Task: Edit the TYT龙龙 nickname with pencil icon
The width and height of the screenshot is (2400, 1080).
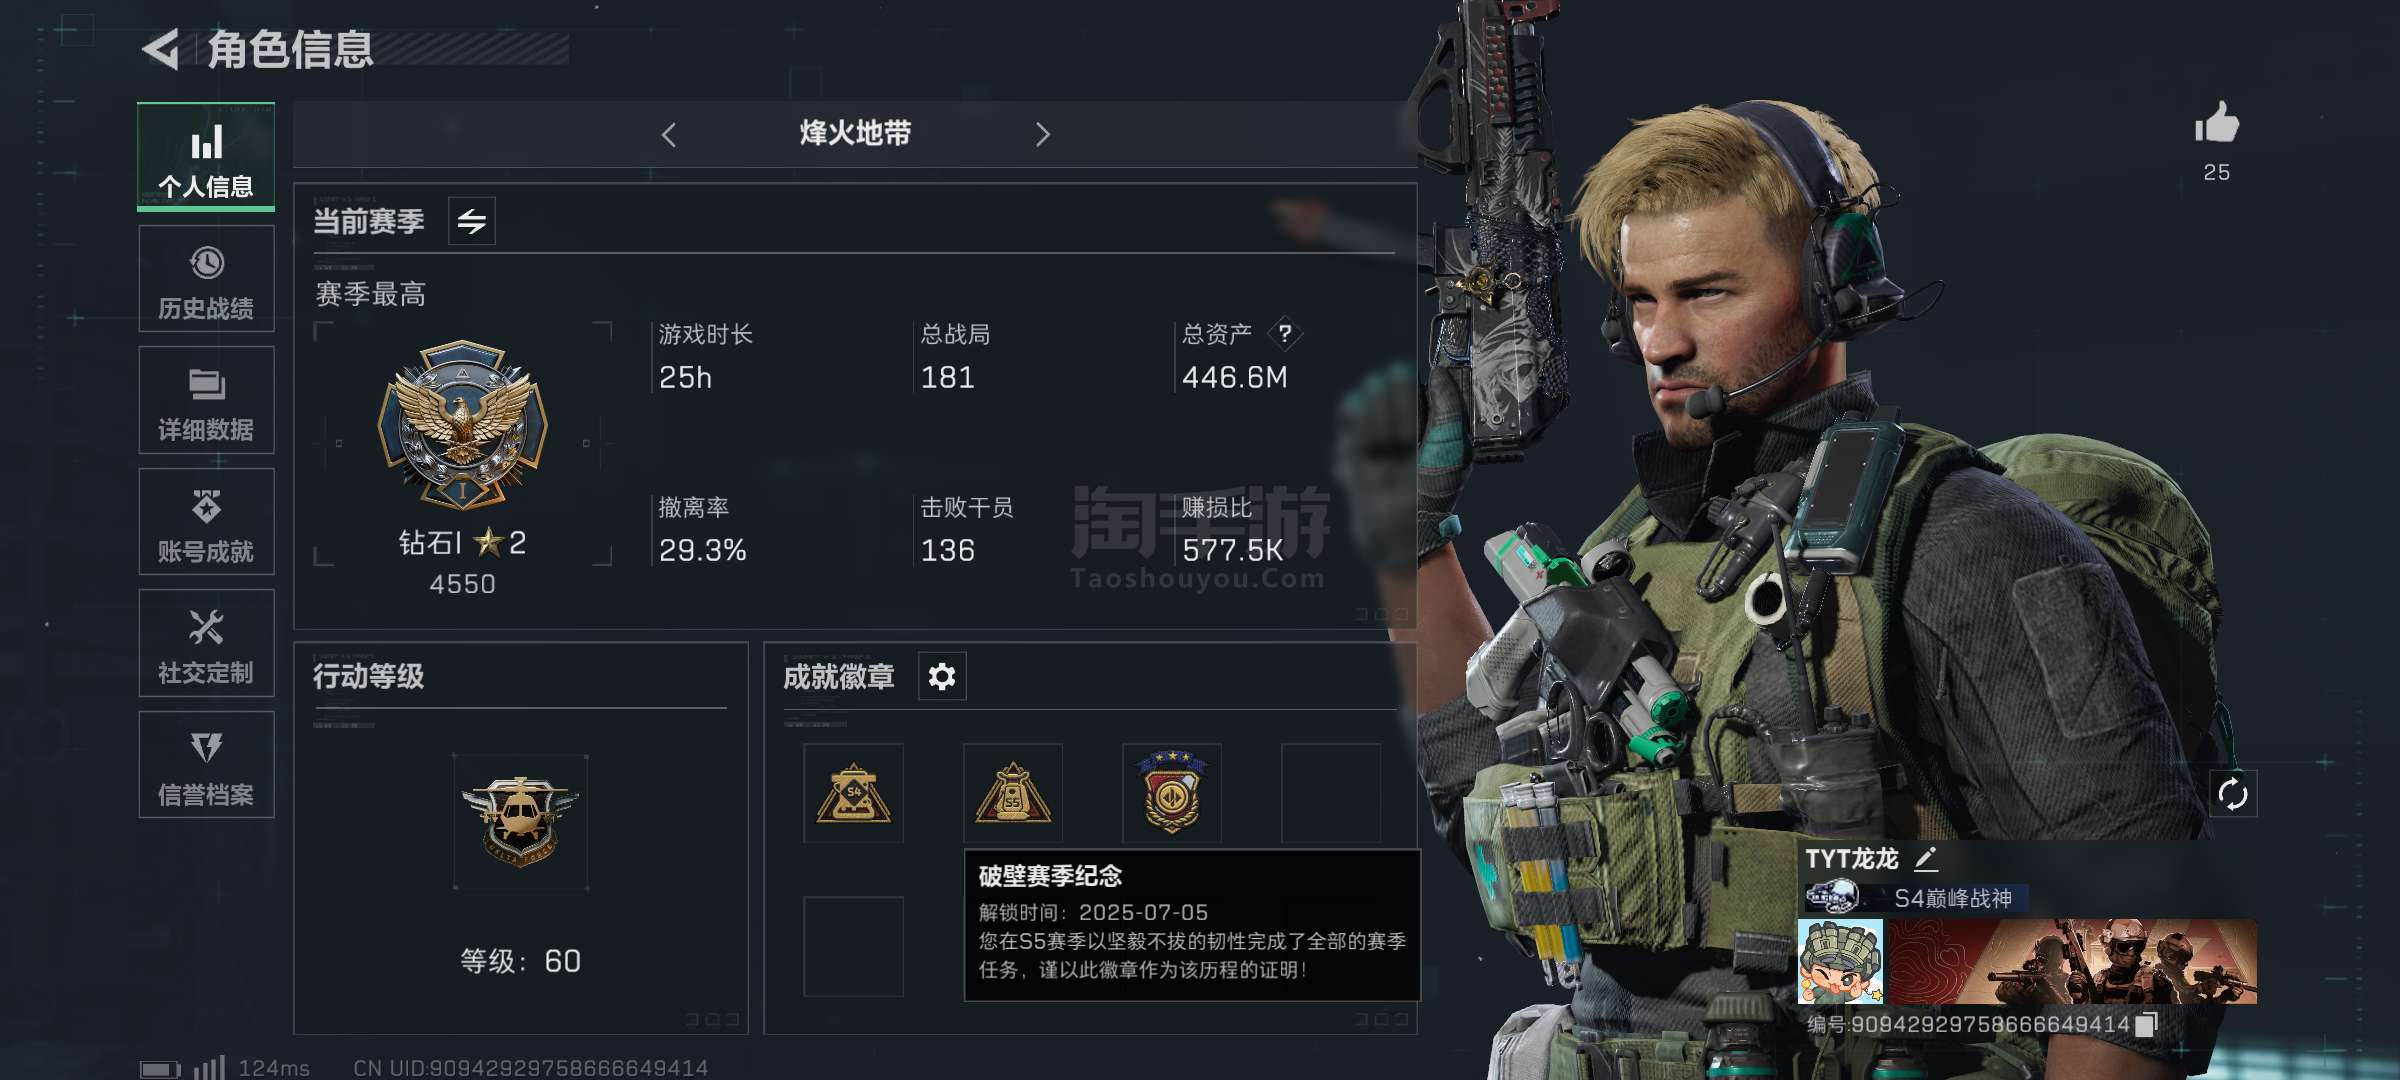Action: (x=1926, y=859)
